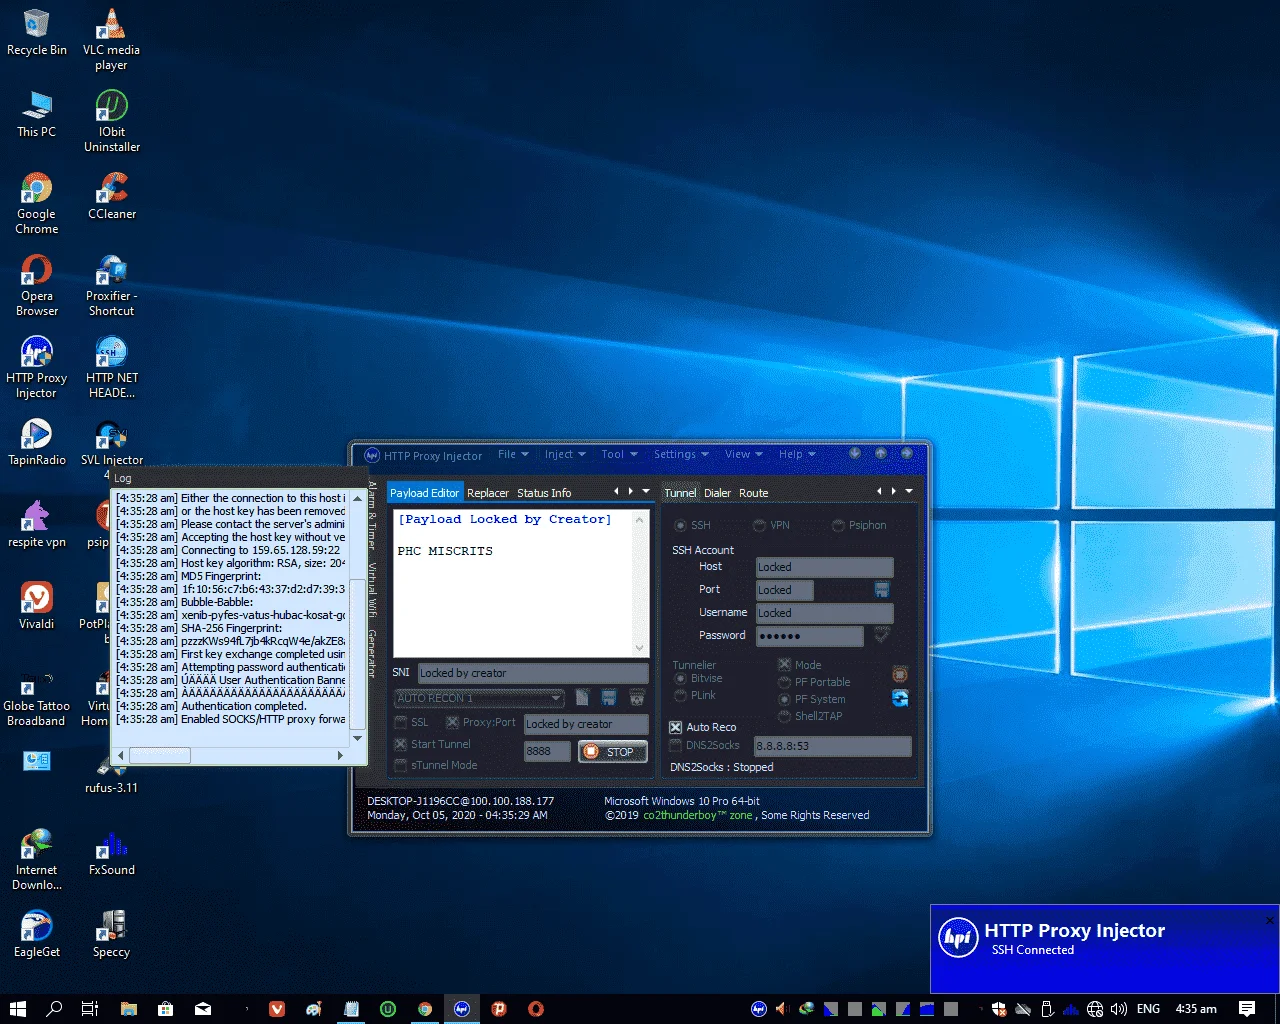This screenshot has width=1280, height=1024.
Task: Toggle the SSL checkbox
Action: pyautogui.click(x=401, y=722)
